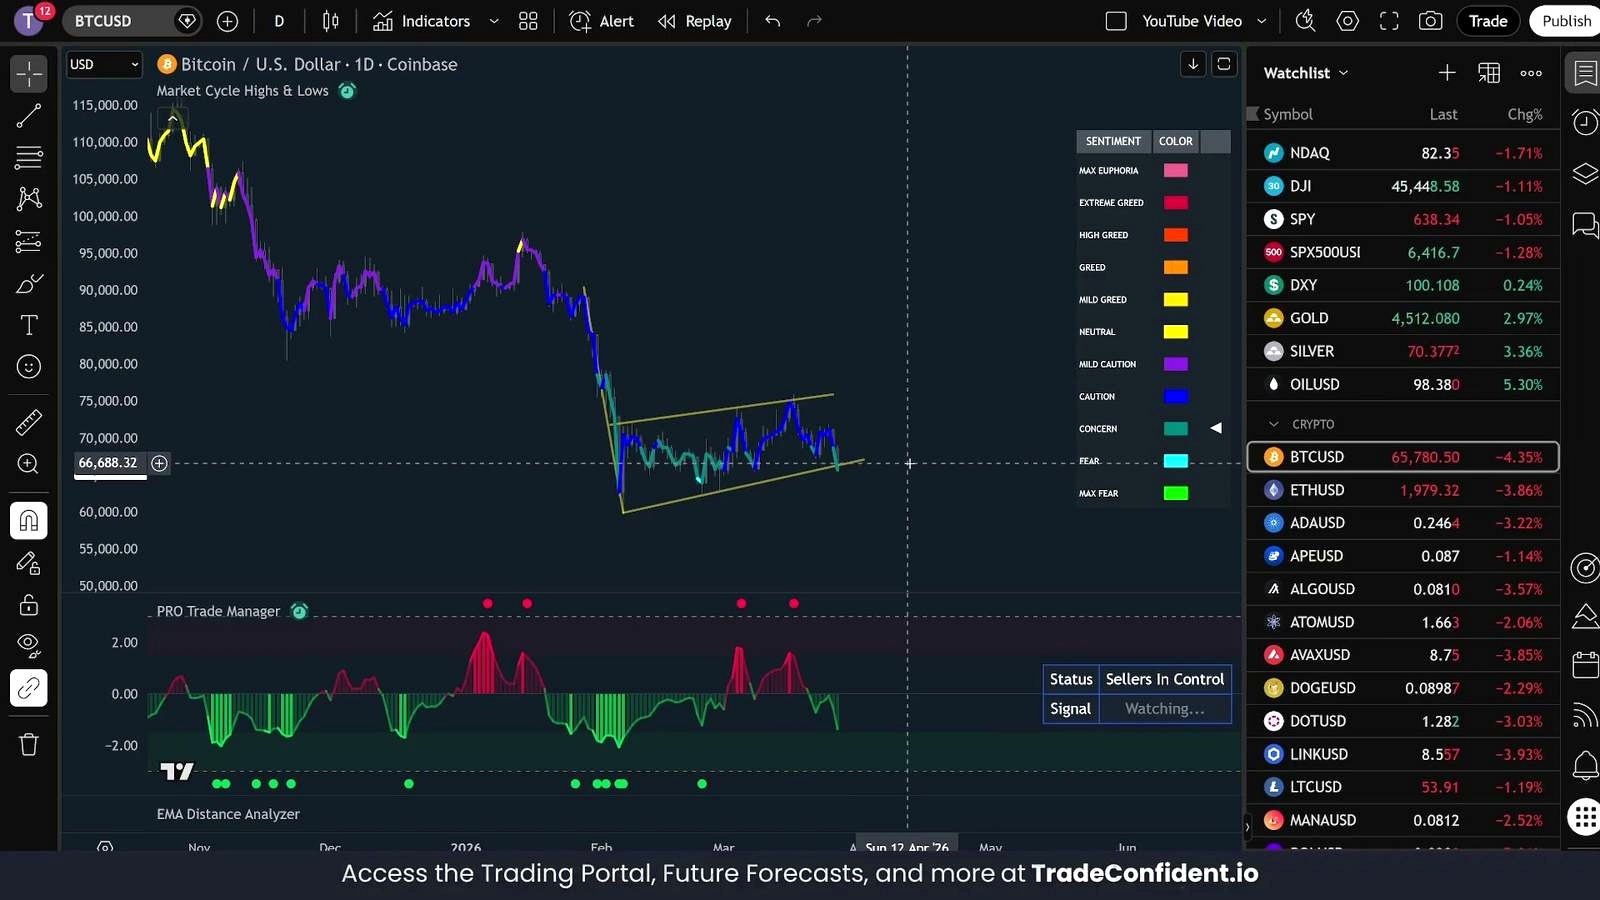
Task: Select NDAQ in the watchlist
Action: [1403, 153]
